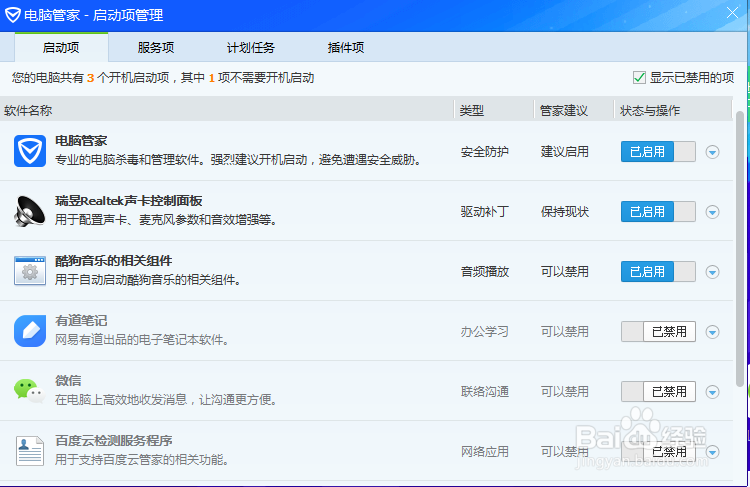Screen dimensions: 750x487
Task: Click the 酷狗音乐 component gear window icon
Action: [x=30, y=271]
